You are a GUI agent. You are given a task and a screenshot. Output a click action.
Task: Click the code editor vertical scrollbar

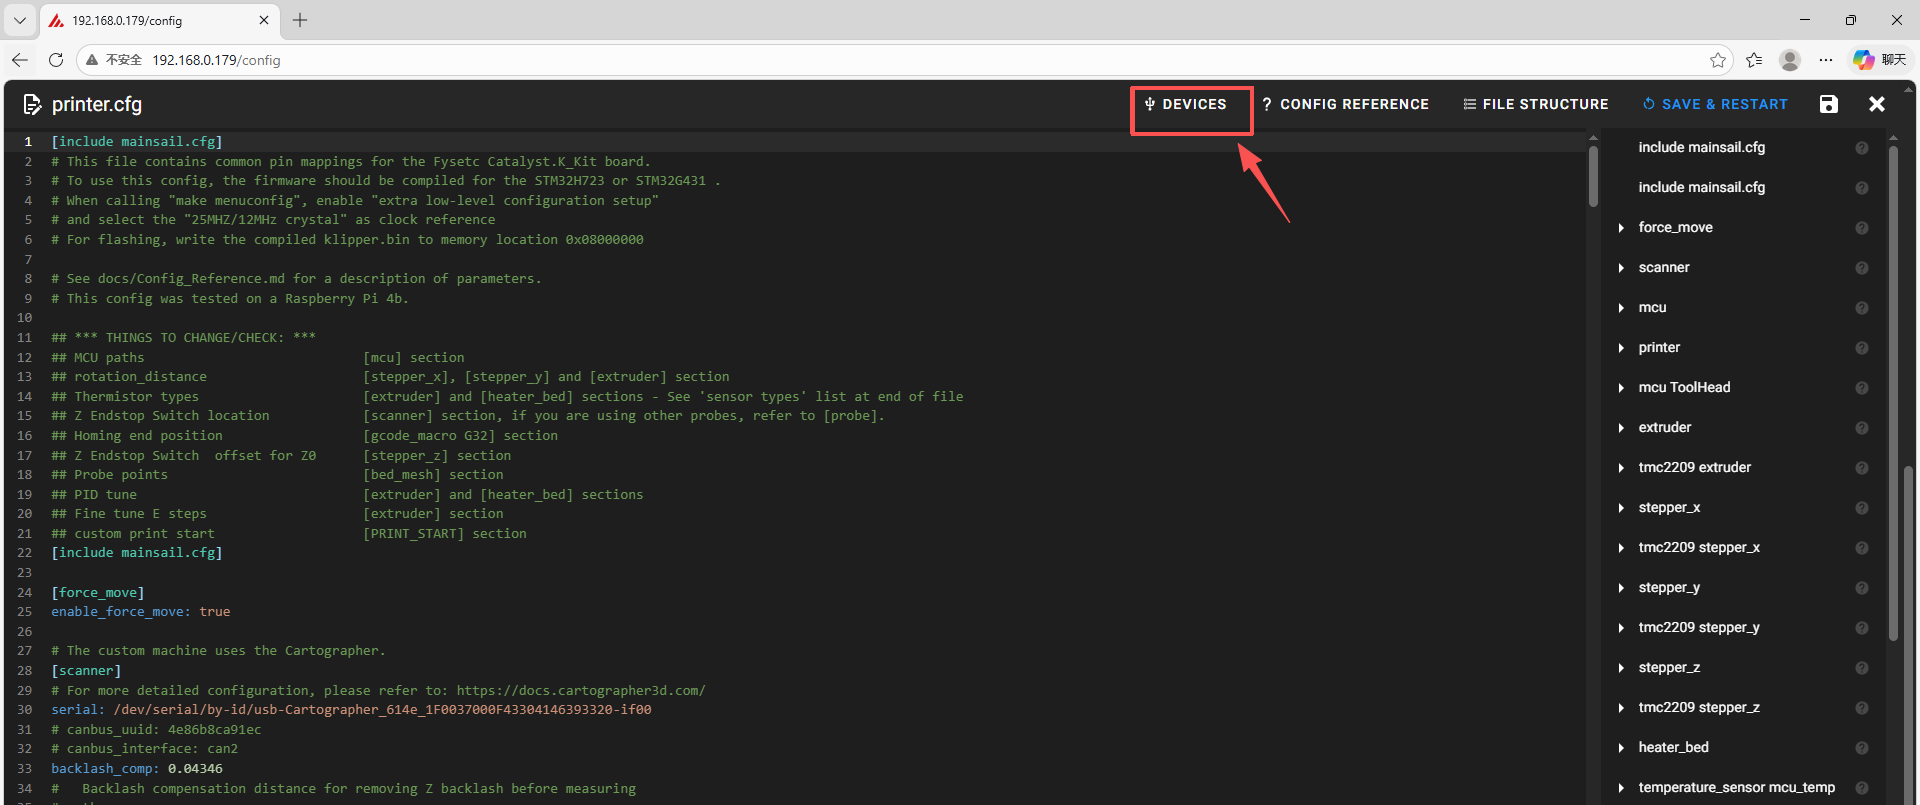(1593, 177)
